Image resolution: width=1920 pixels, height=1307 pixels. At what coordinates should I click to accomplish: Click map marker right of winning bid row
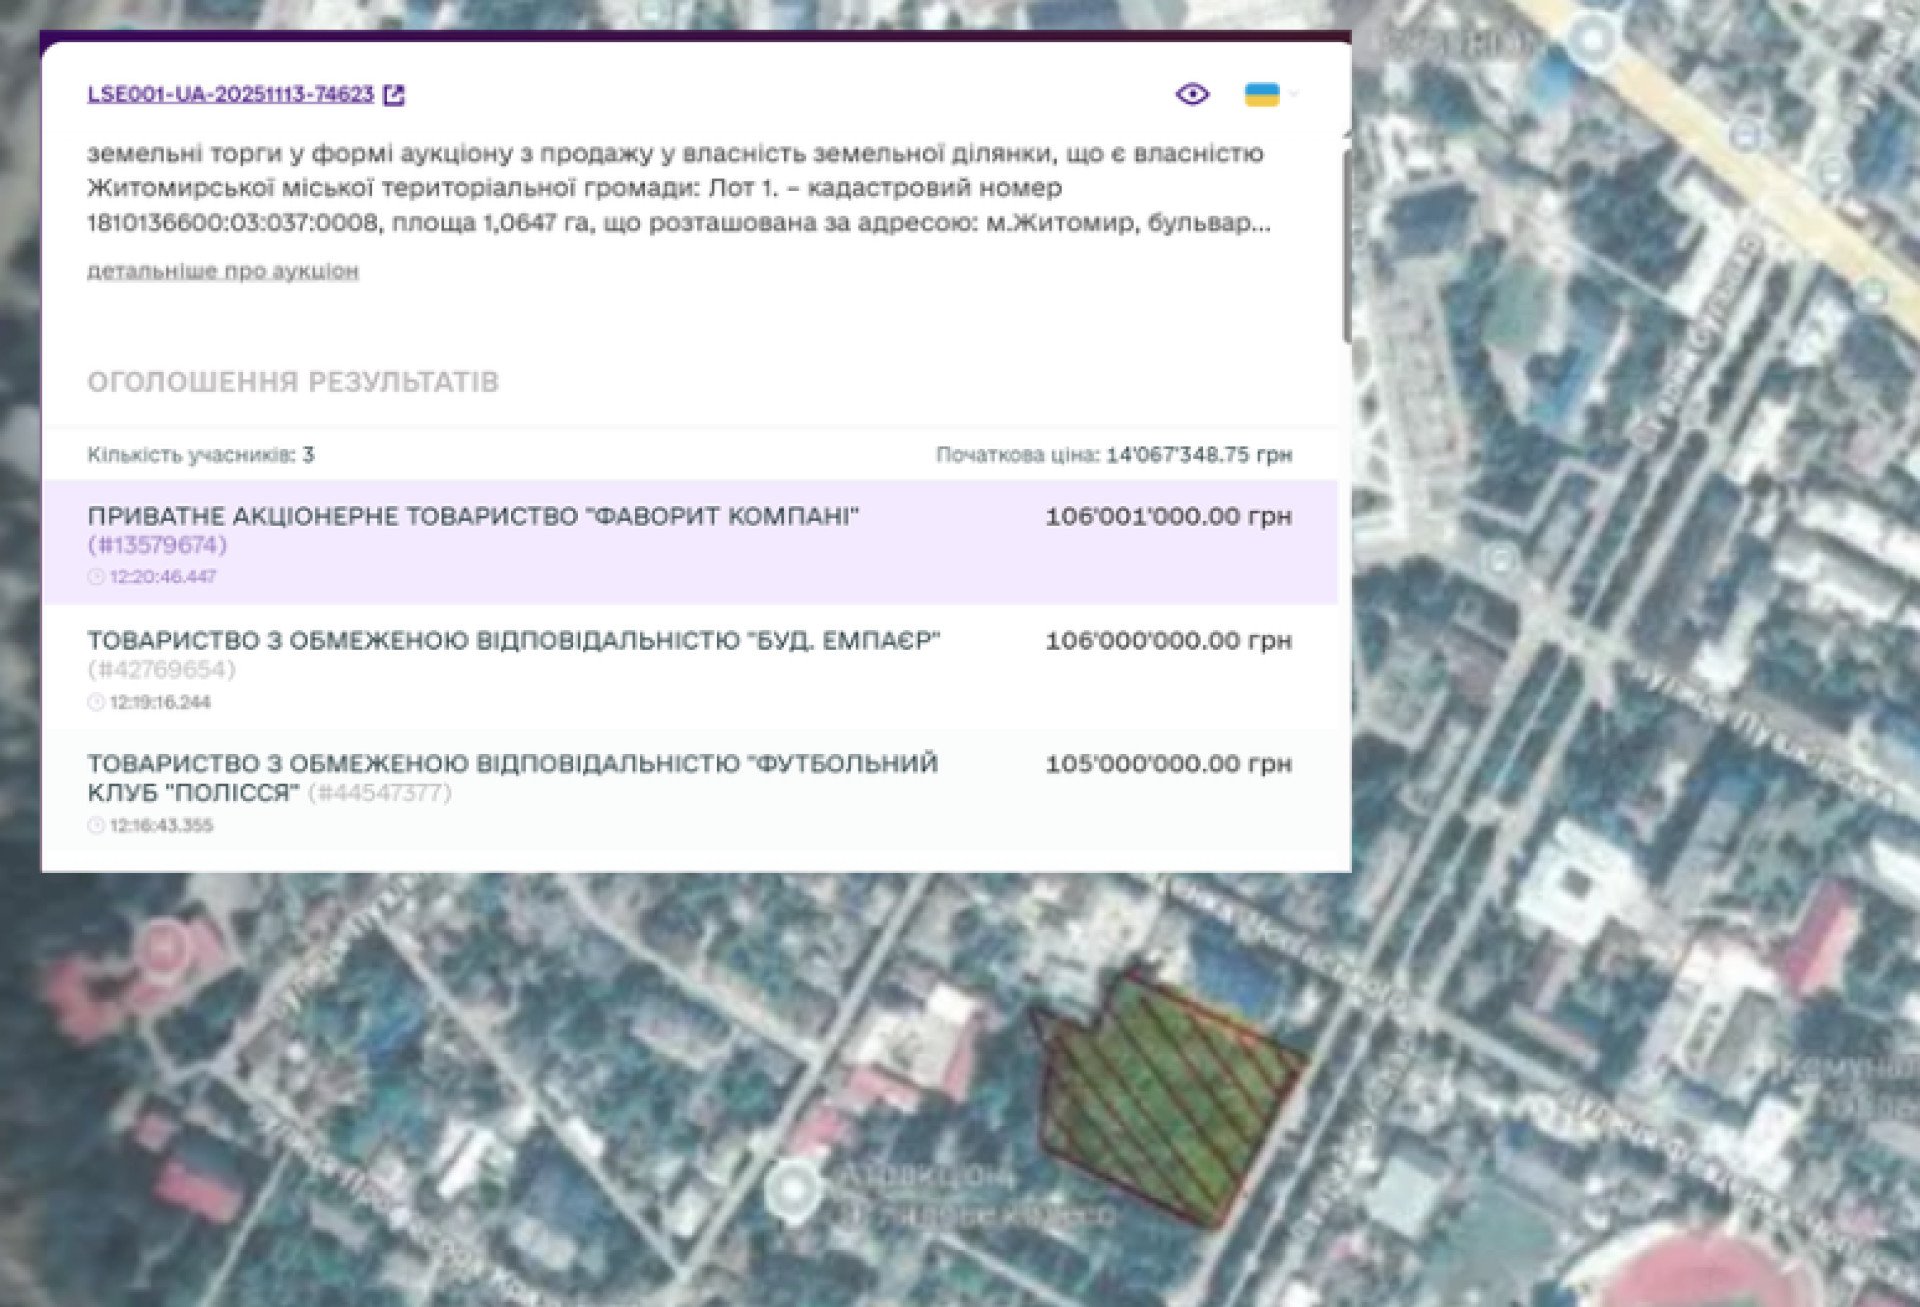[1500, 559]
